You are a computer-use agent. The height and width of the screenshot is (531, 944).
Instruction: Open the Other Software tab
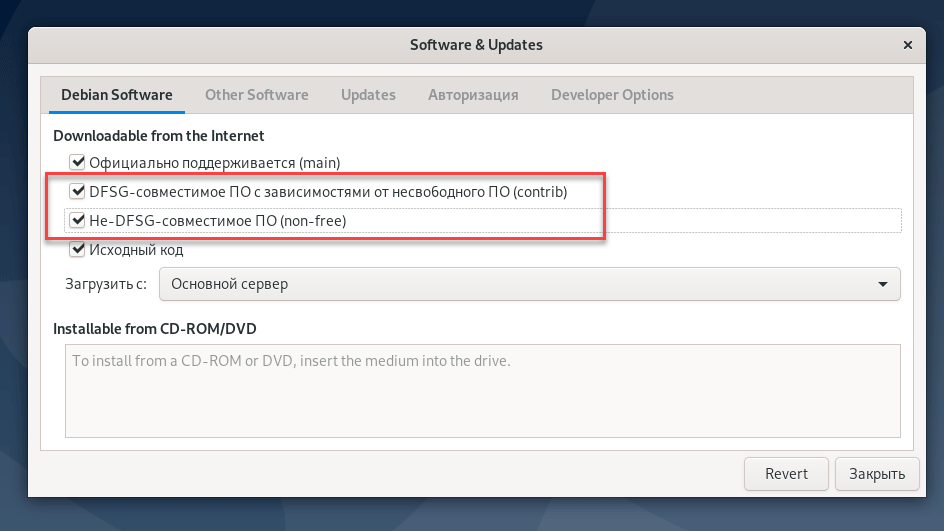pyautogui.click(x=256, y=95)
